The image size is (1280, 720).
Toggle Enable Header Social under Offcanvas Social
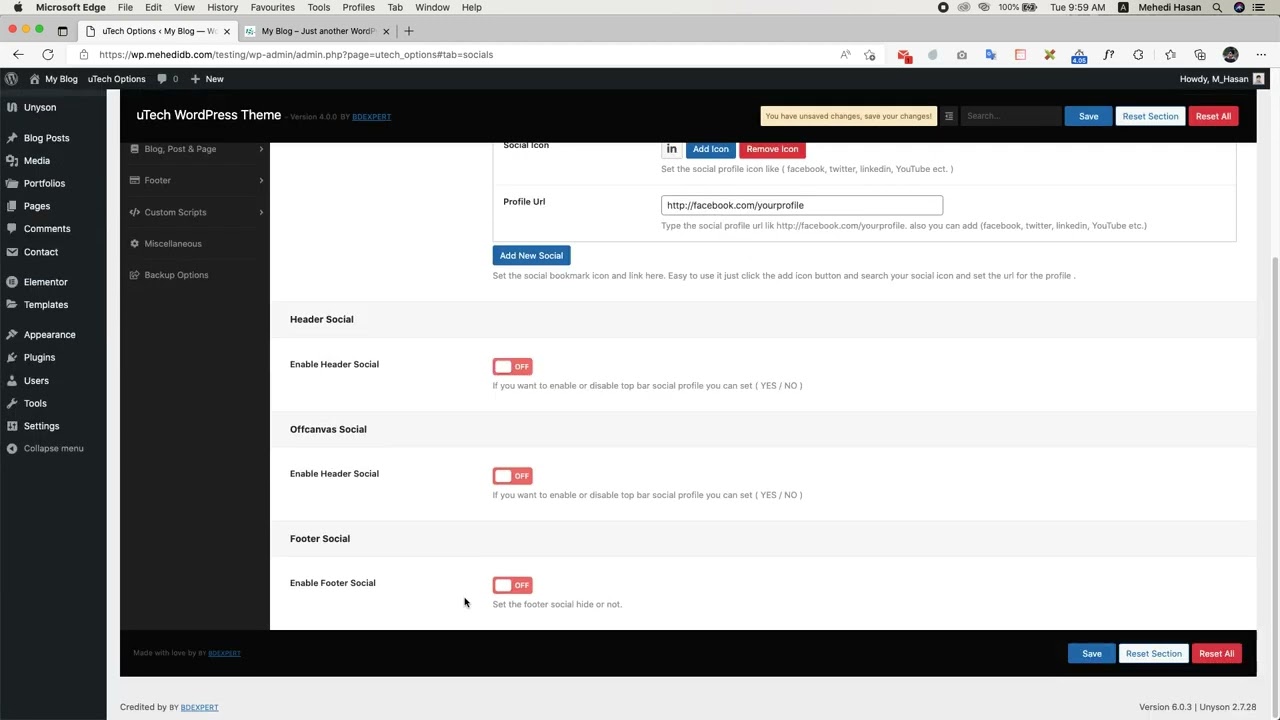tap(512, 476)
